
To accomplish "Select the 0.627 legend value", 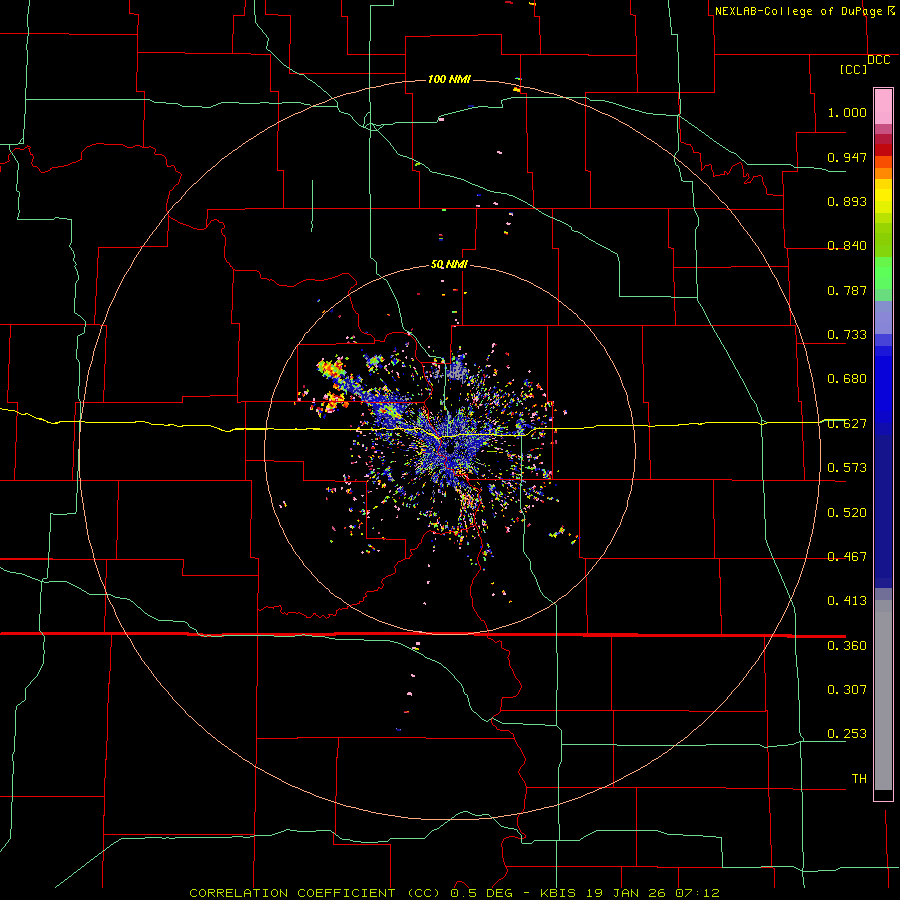I will (847, 424).
